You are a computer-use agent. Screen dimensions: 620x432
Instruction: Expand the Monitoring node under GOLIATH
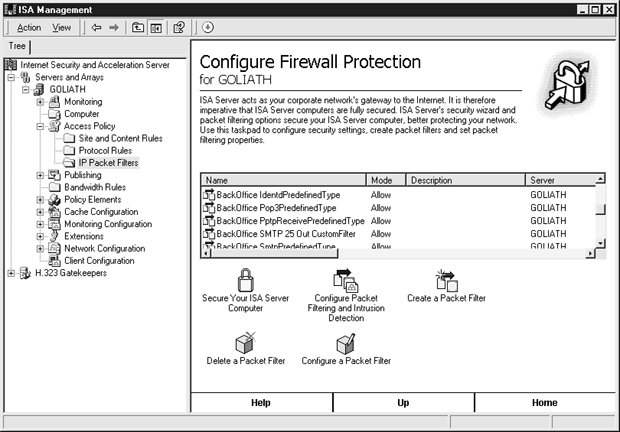40,102
